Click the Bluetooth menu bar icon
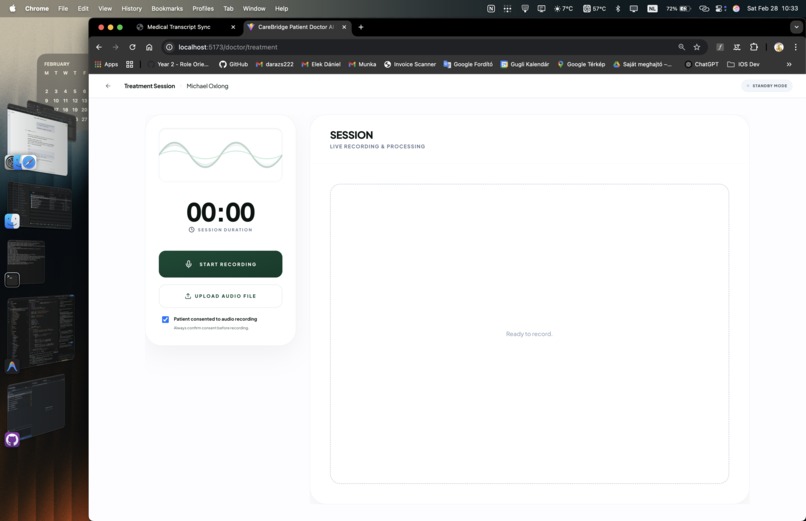The image size is (806, 521). (618, 8)
